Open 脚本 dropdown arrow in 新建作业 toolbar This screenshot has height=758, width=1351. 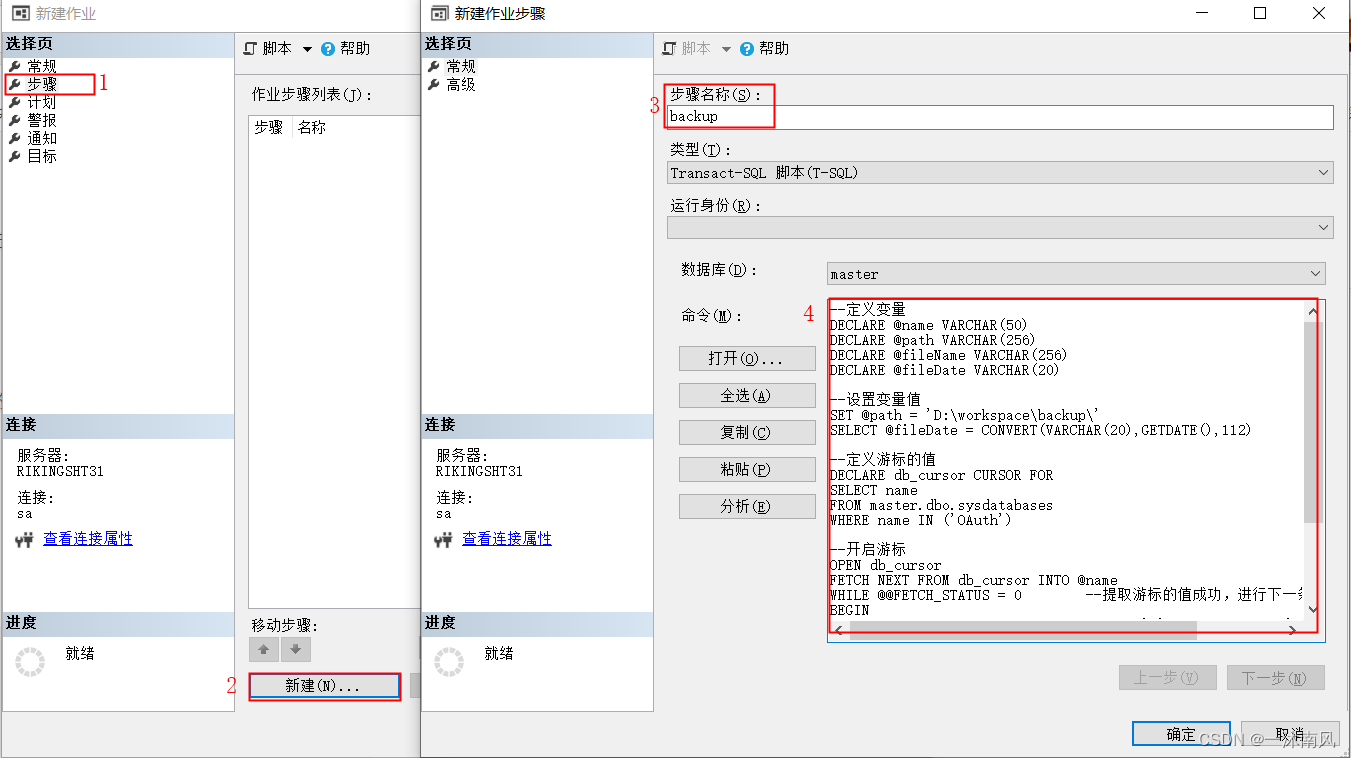307,49
